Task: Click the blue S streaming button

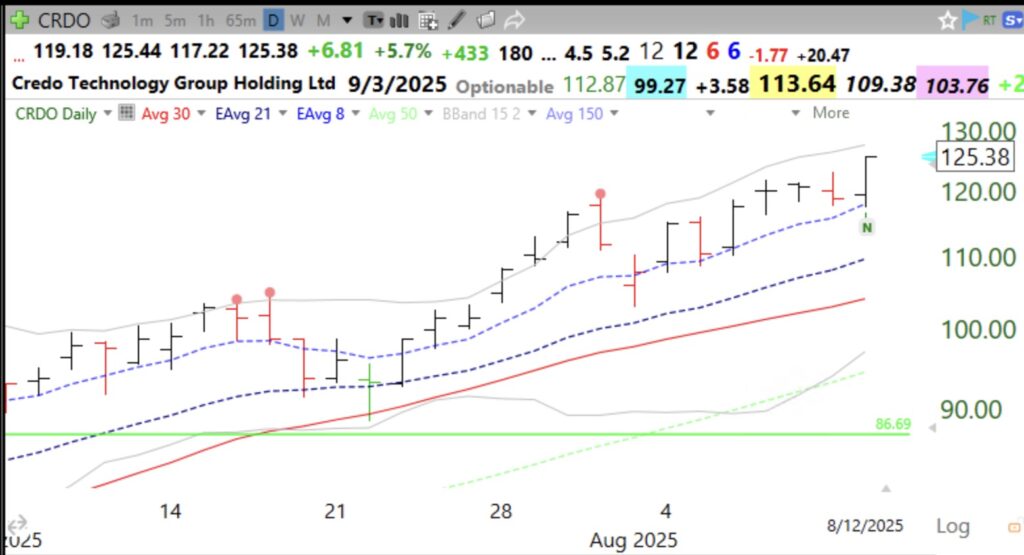Action: click(1013, 20)
